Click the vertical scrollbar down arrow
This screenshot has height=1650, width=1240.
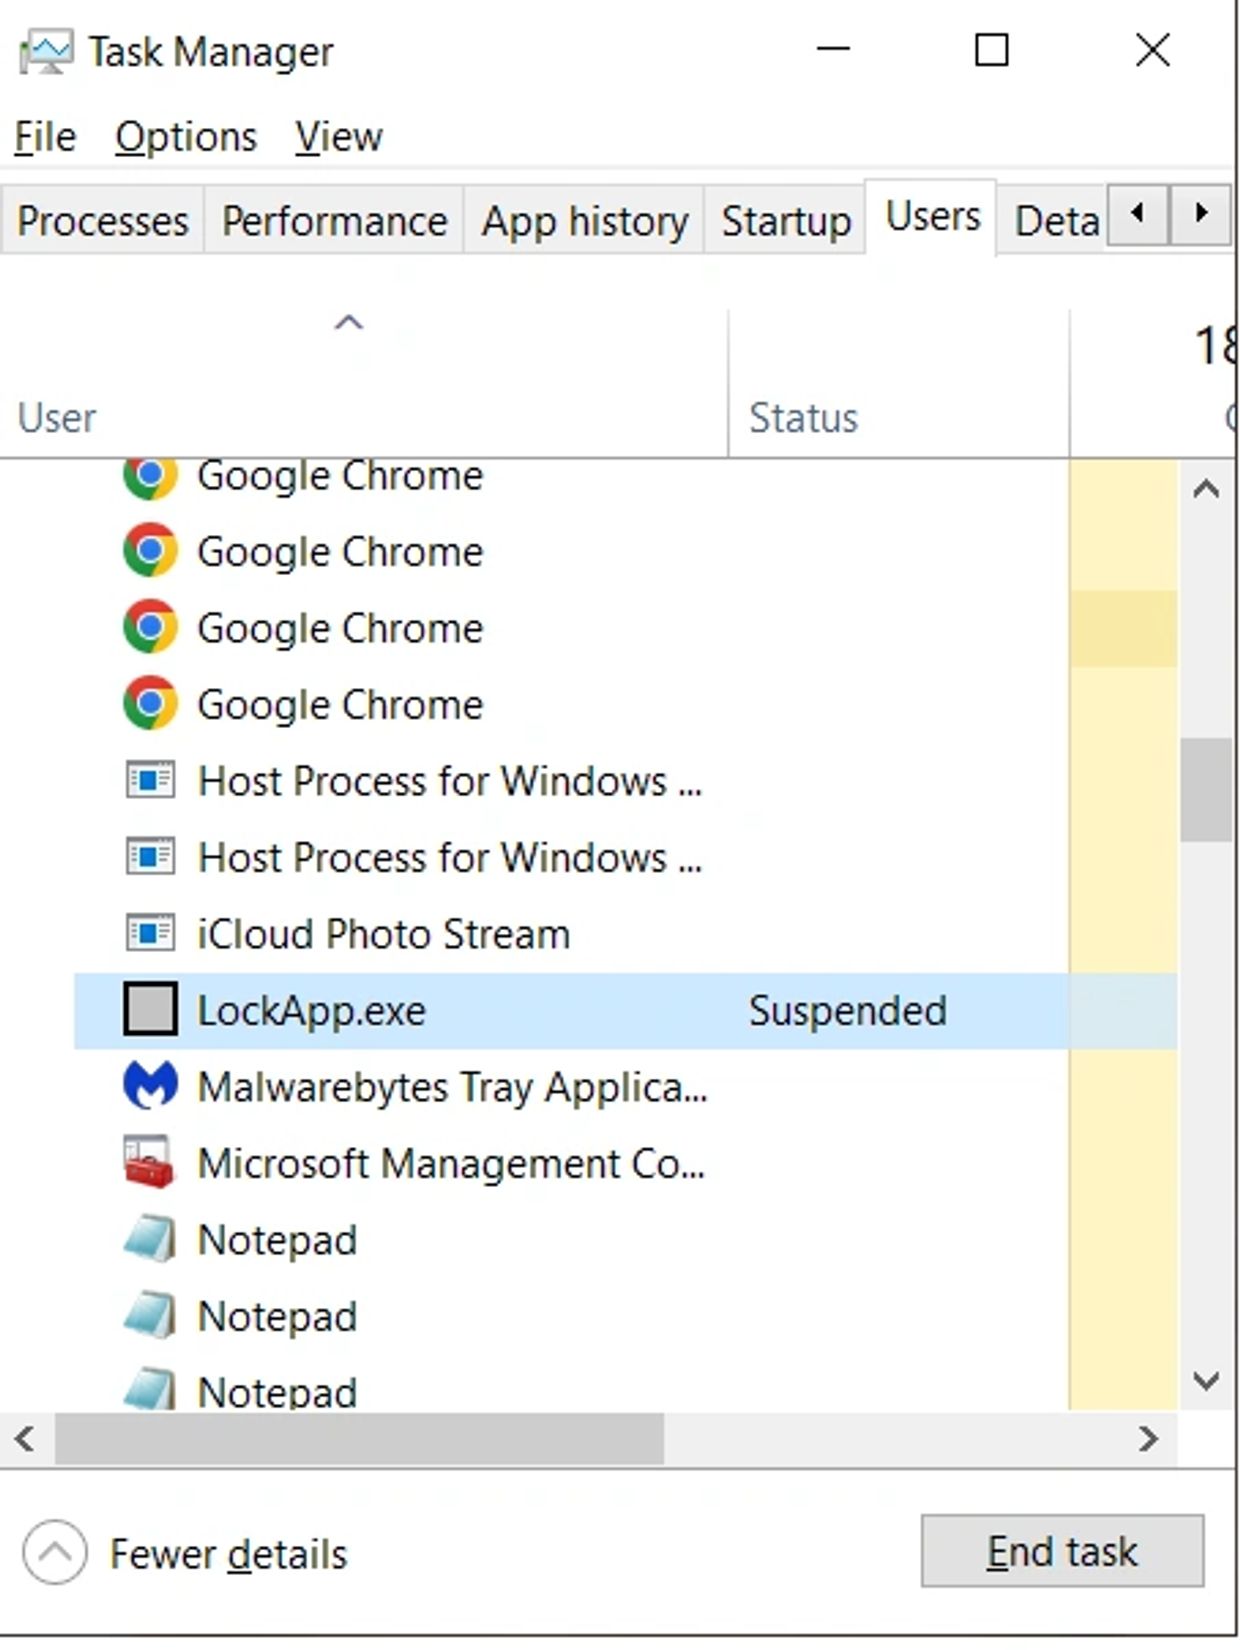pyautogui.click(x=1206, y=1381)
